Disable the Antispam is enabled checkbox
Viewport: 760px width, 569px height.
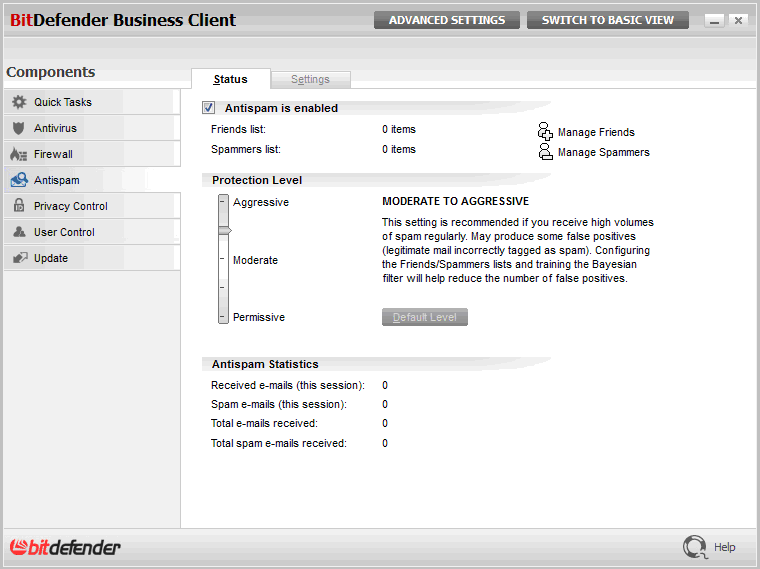pyautogui.click(x=208, y=108)
